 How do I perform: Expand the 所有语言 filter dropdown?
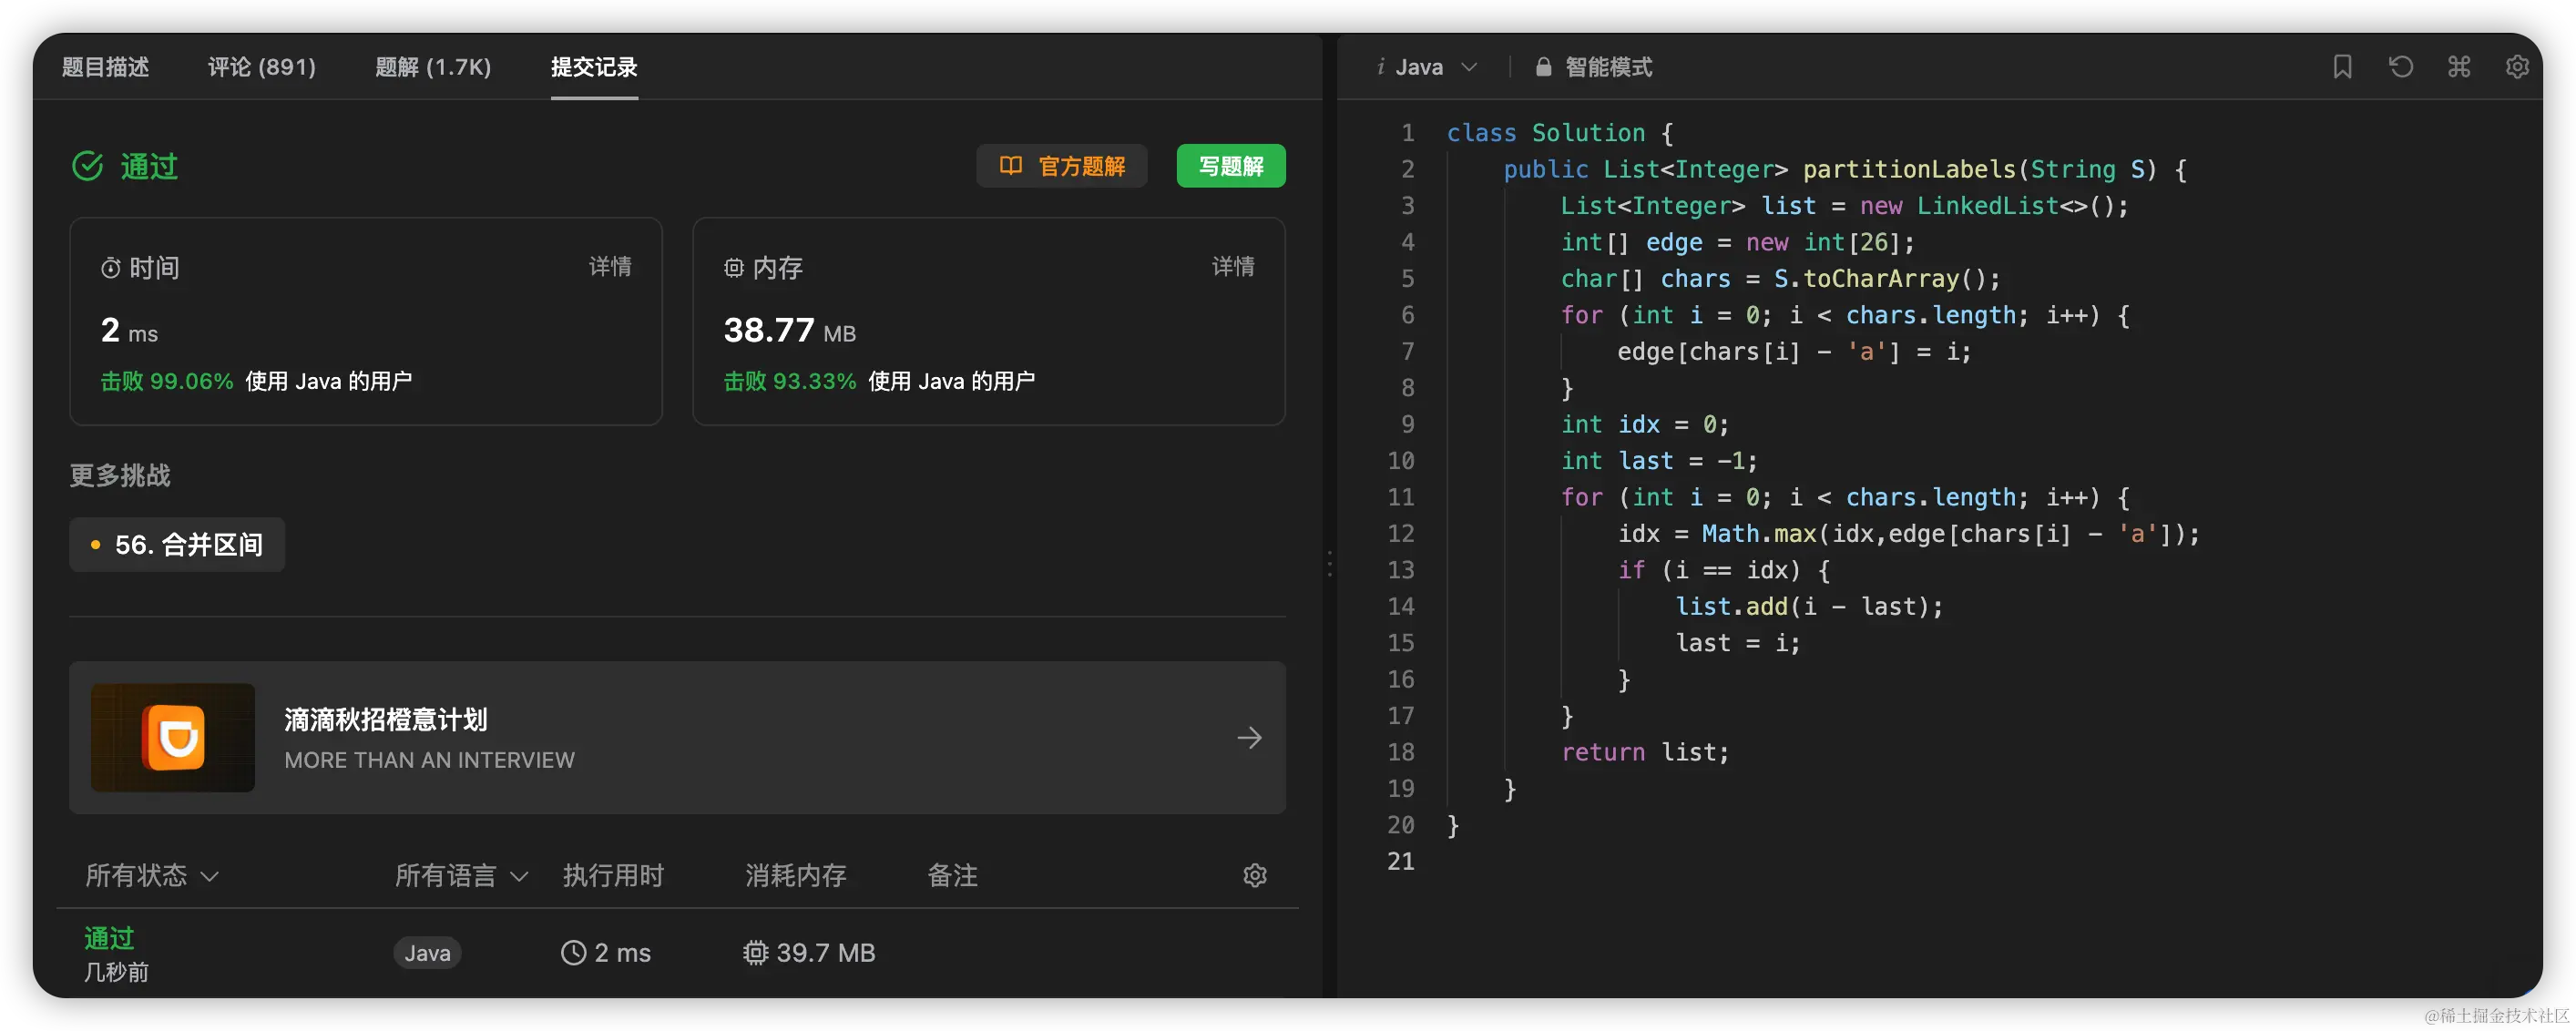pyautogui.click(x=461, y=876)
